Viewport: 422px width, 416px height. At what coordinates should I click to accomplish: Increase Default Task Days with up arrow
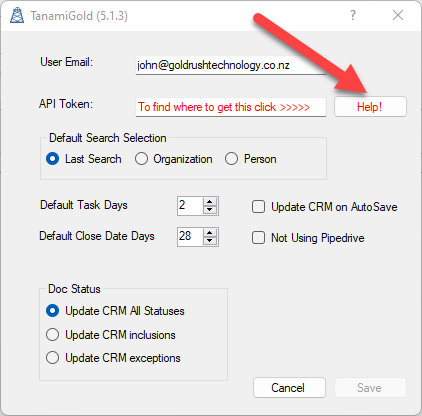coord(210,202)
